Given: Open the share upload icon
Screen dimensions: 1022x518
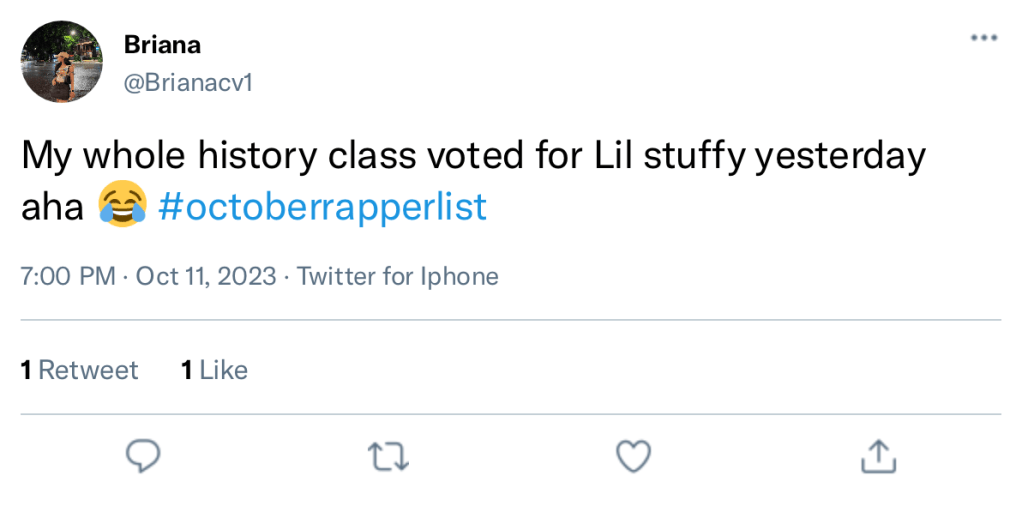Looking at the screenshot, I should [x=878, y=457].
